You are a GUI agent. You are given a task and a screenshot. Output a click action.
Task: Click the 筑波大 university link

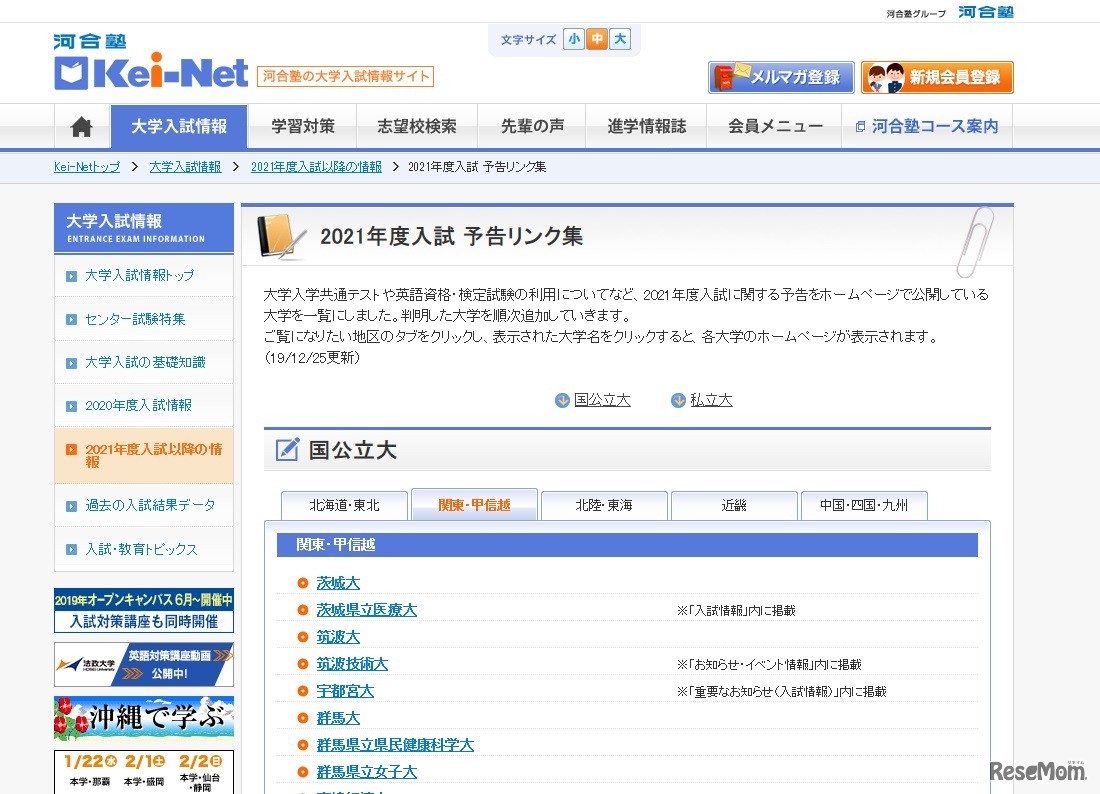pos(337,636)
